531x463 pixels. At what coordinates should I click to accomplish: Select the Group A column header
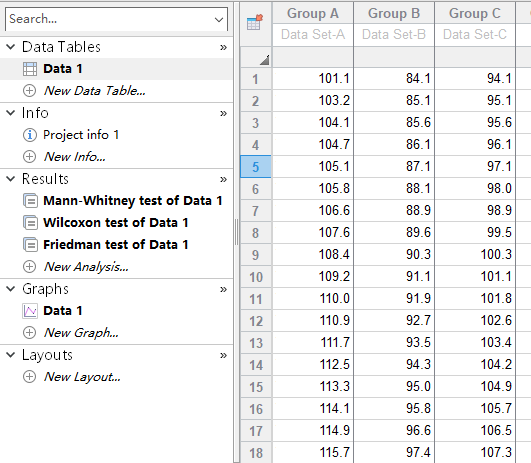tap(313, 14)
